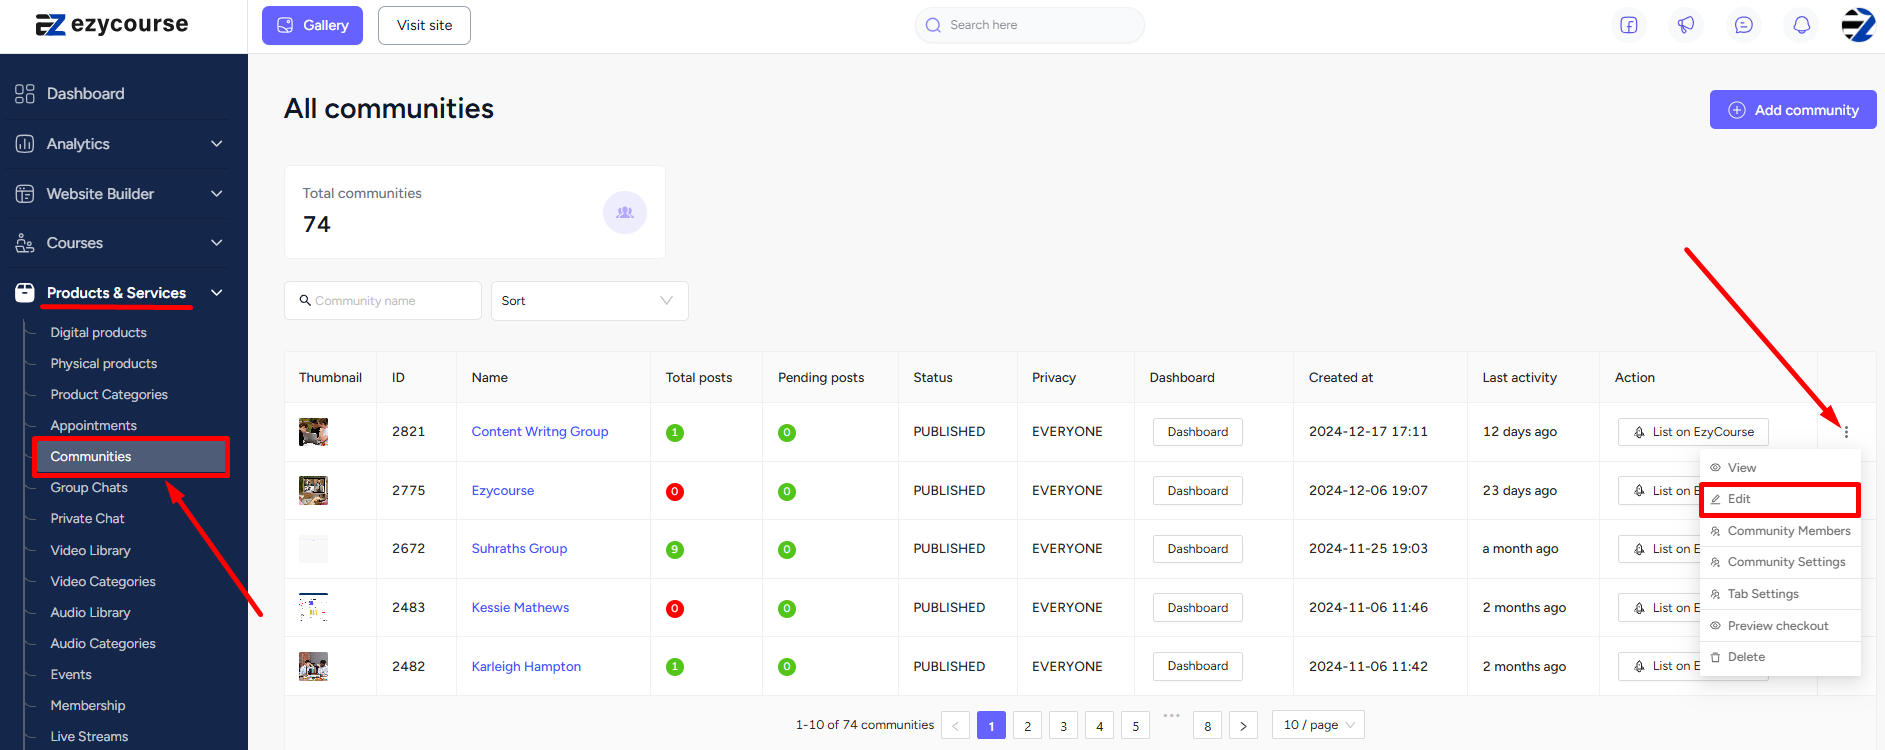
Task: Open the chat messages icon
Action: pos(1744,25)
